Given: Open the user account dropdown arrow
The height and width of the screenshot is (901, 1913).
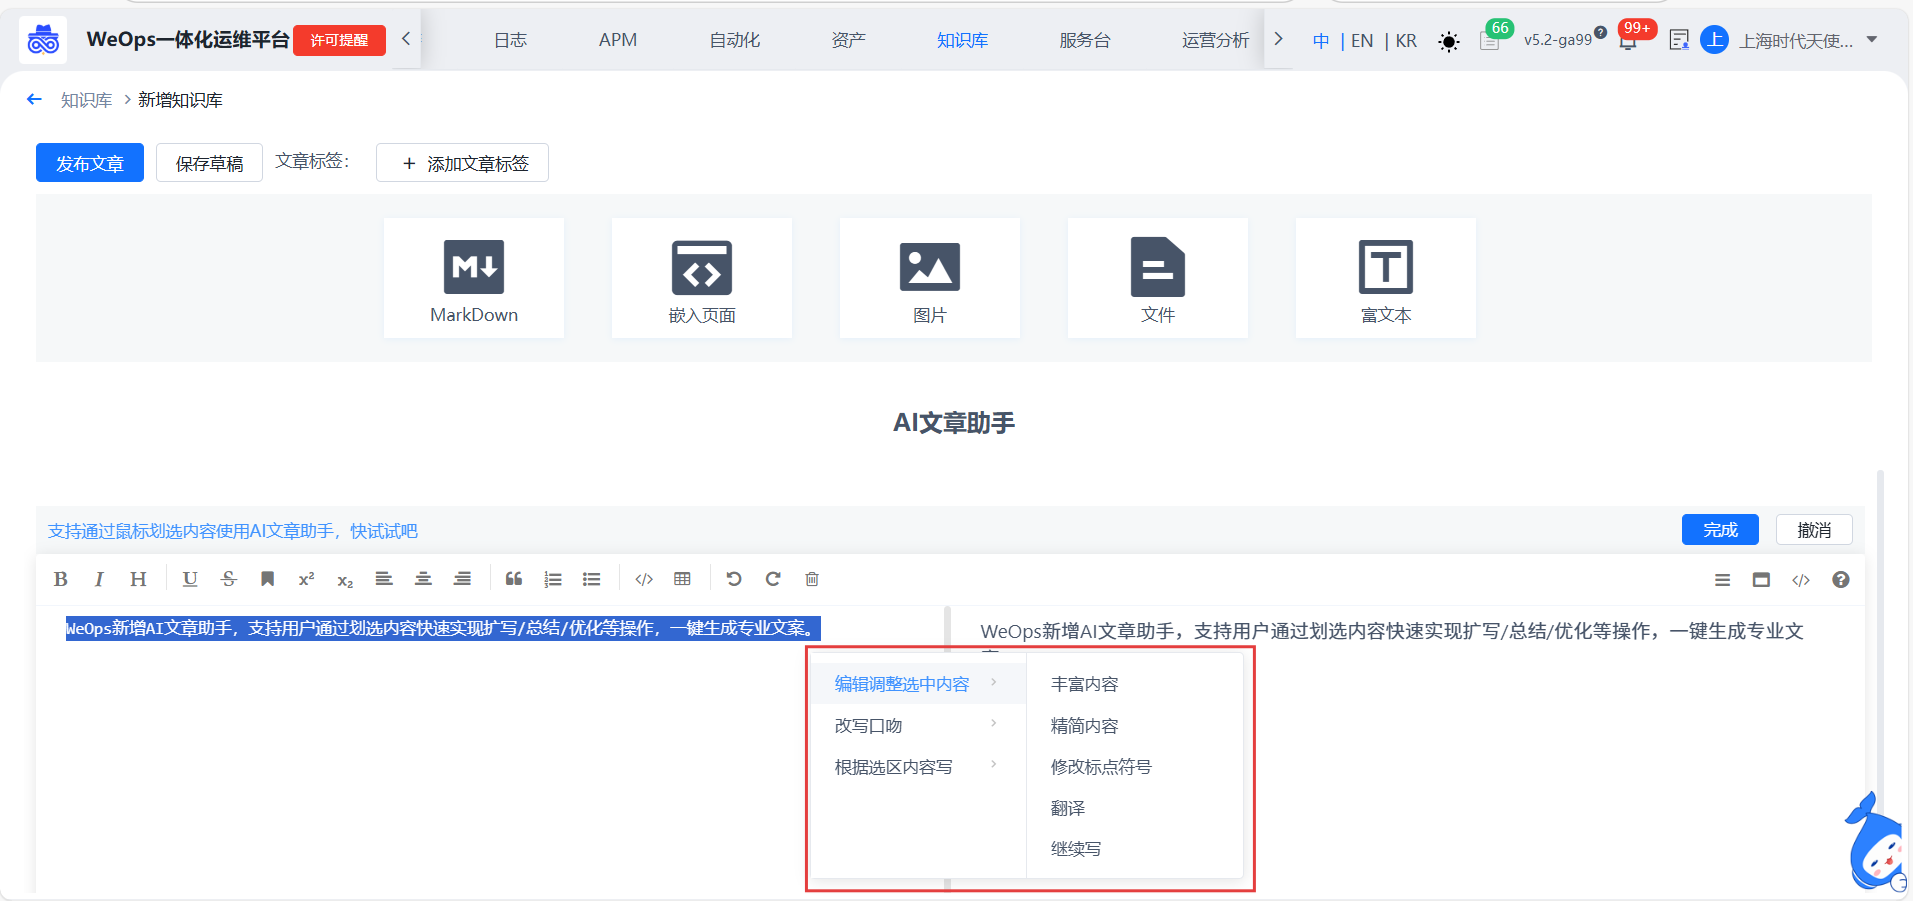Looking at the screenshot, I should pos(1872,40).
